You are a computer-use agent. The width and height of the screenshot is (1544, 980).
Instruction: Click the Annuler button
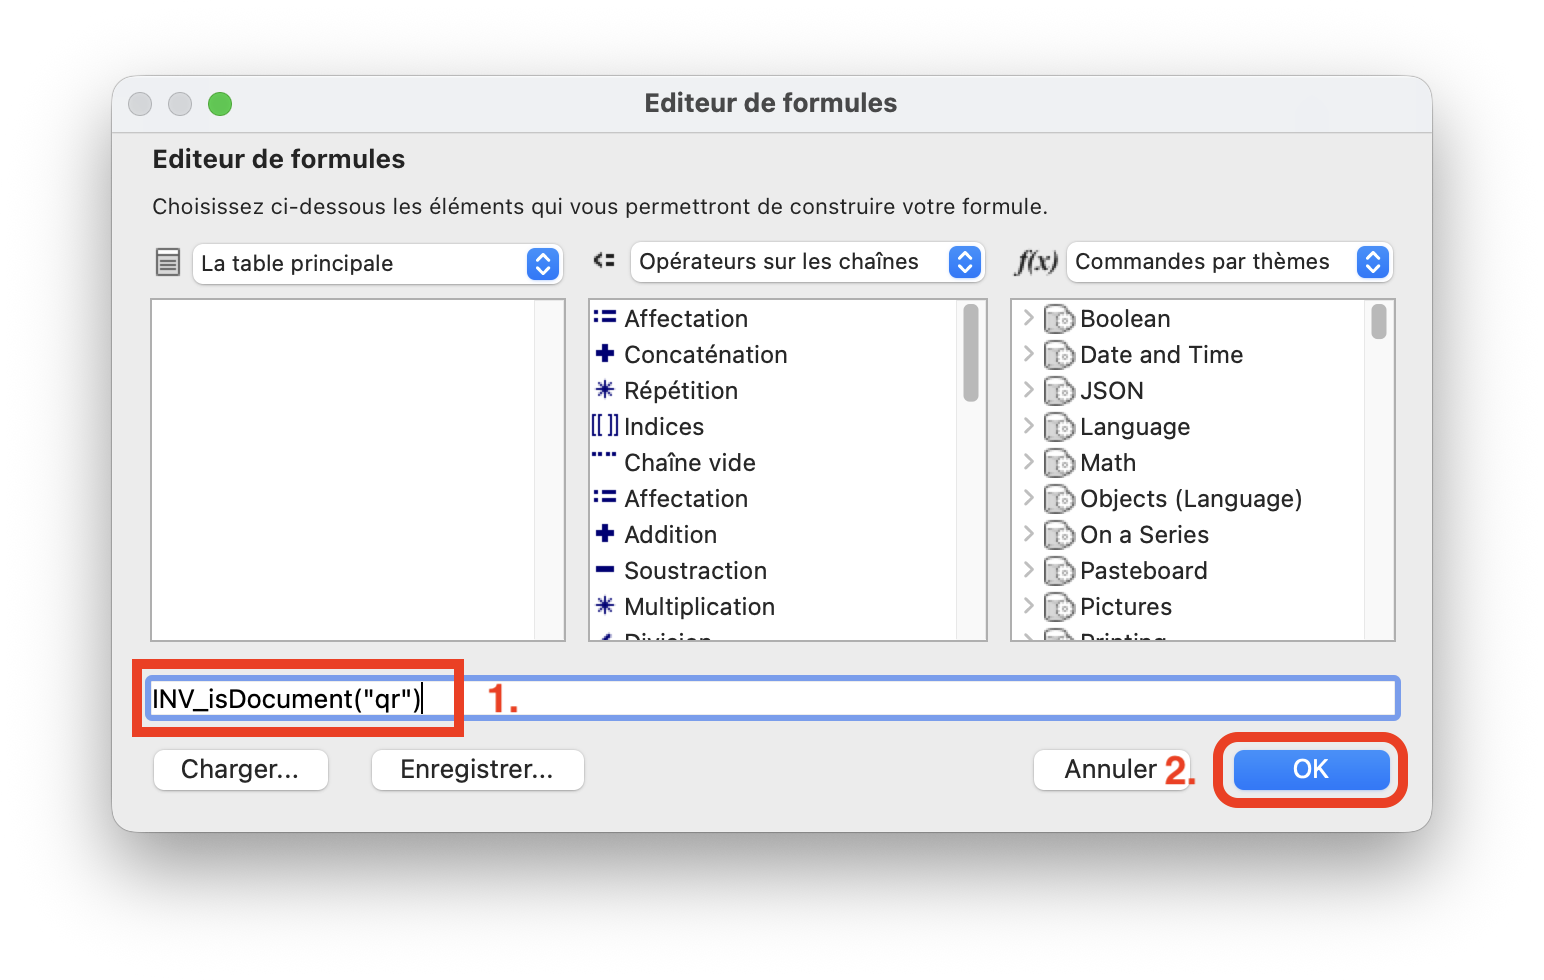(1110, 769)
